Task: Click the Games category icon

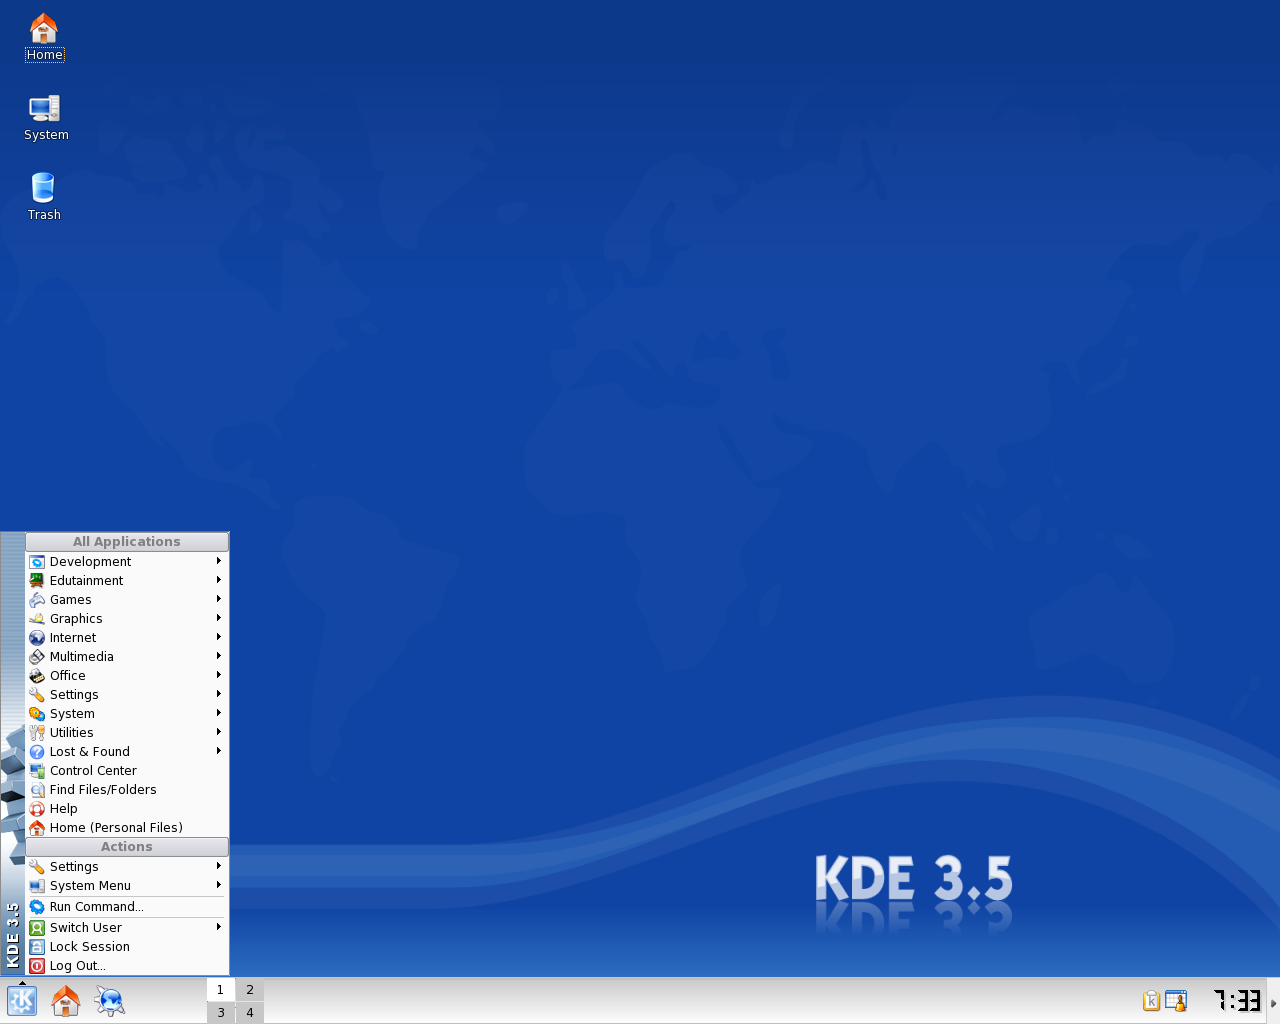Action: (37, 600)
